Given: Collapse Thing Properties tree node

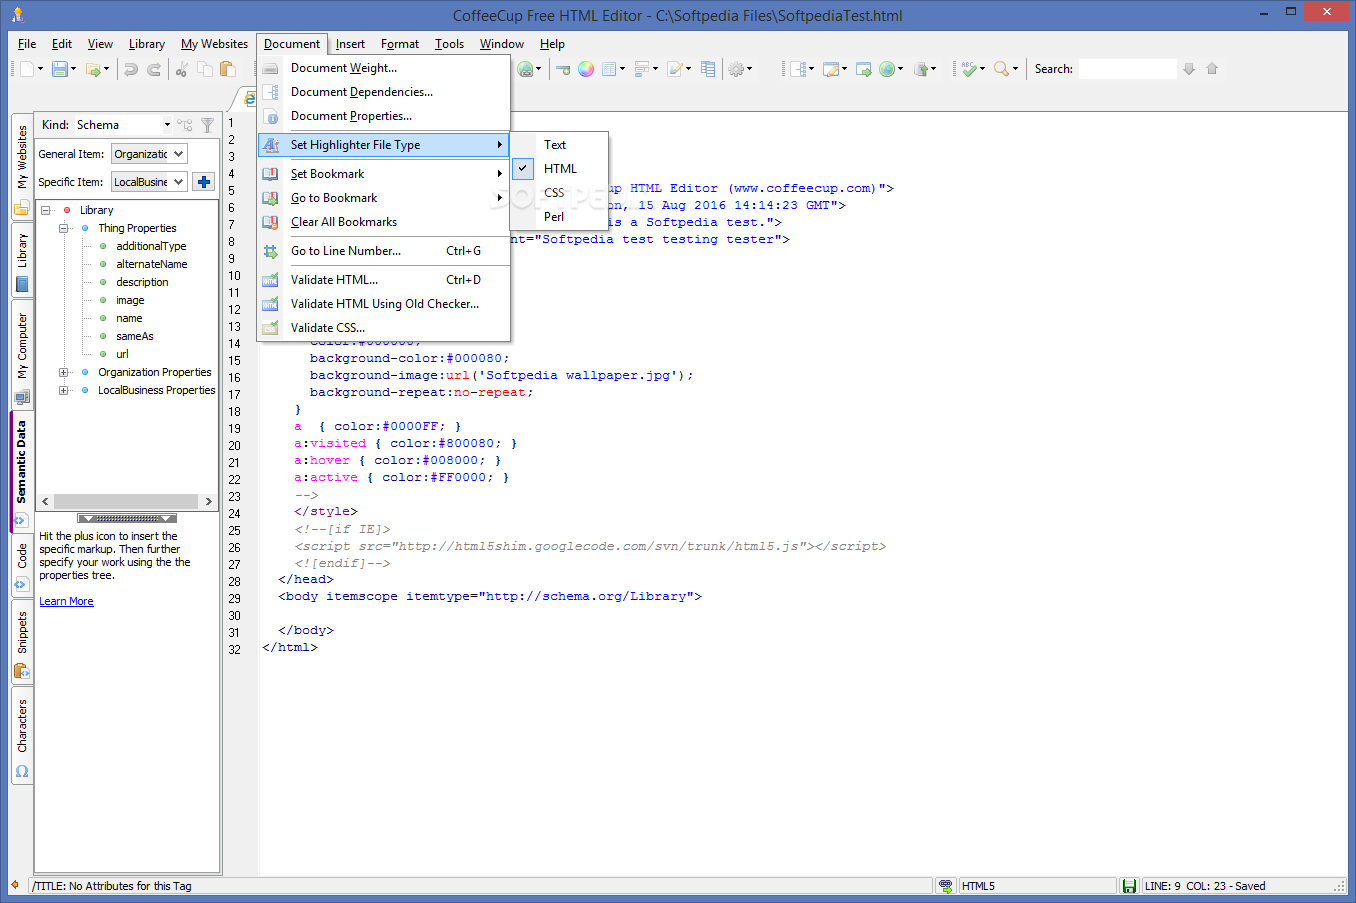Looking at the screenshot, I should click(64, 228).
